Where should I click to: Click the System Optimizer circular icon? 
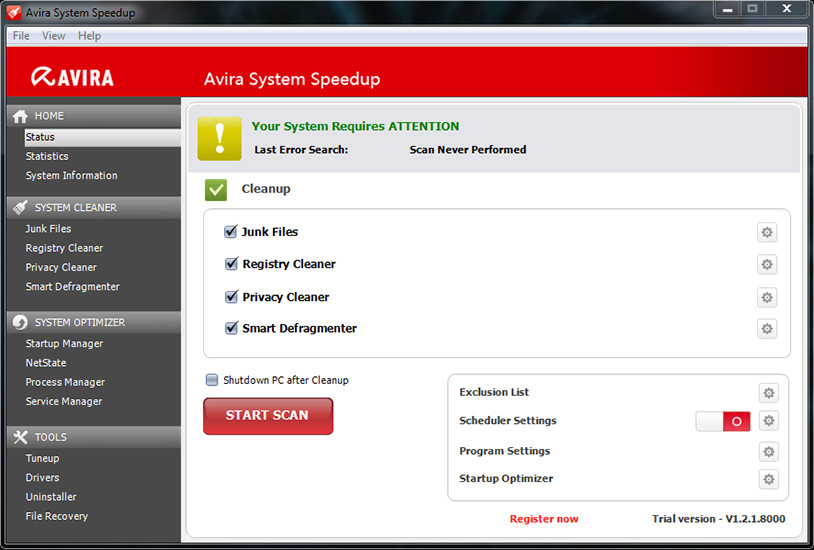(20, 322)
